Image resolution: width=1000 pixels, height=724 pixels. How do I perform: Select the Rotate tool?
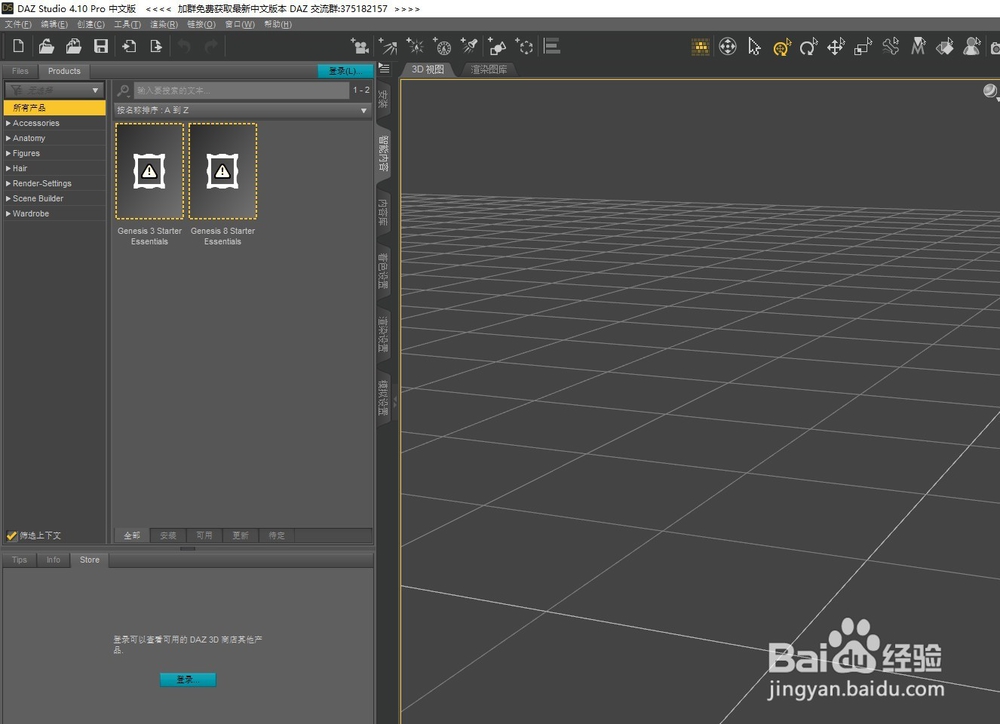click(809, 47)
